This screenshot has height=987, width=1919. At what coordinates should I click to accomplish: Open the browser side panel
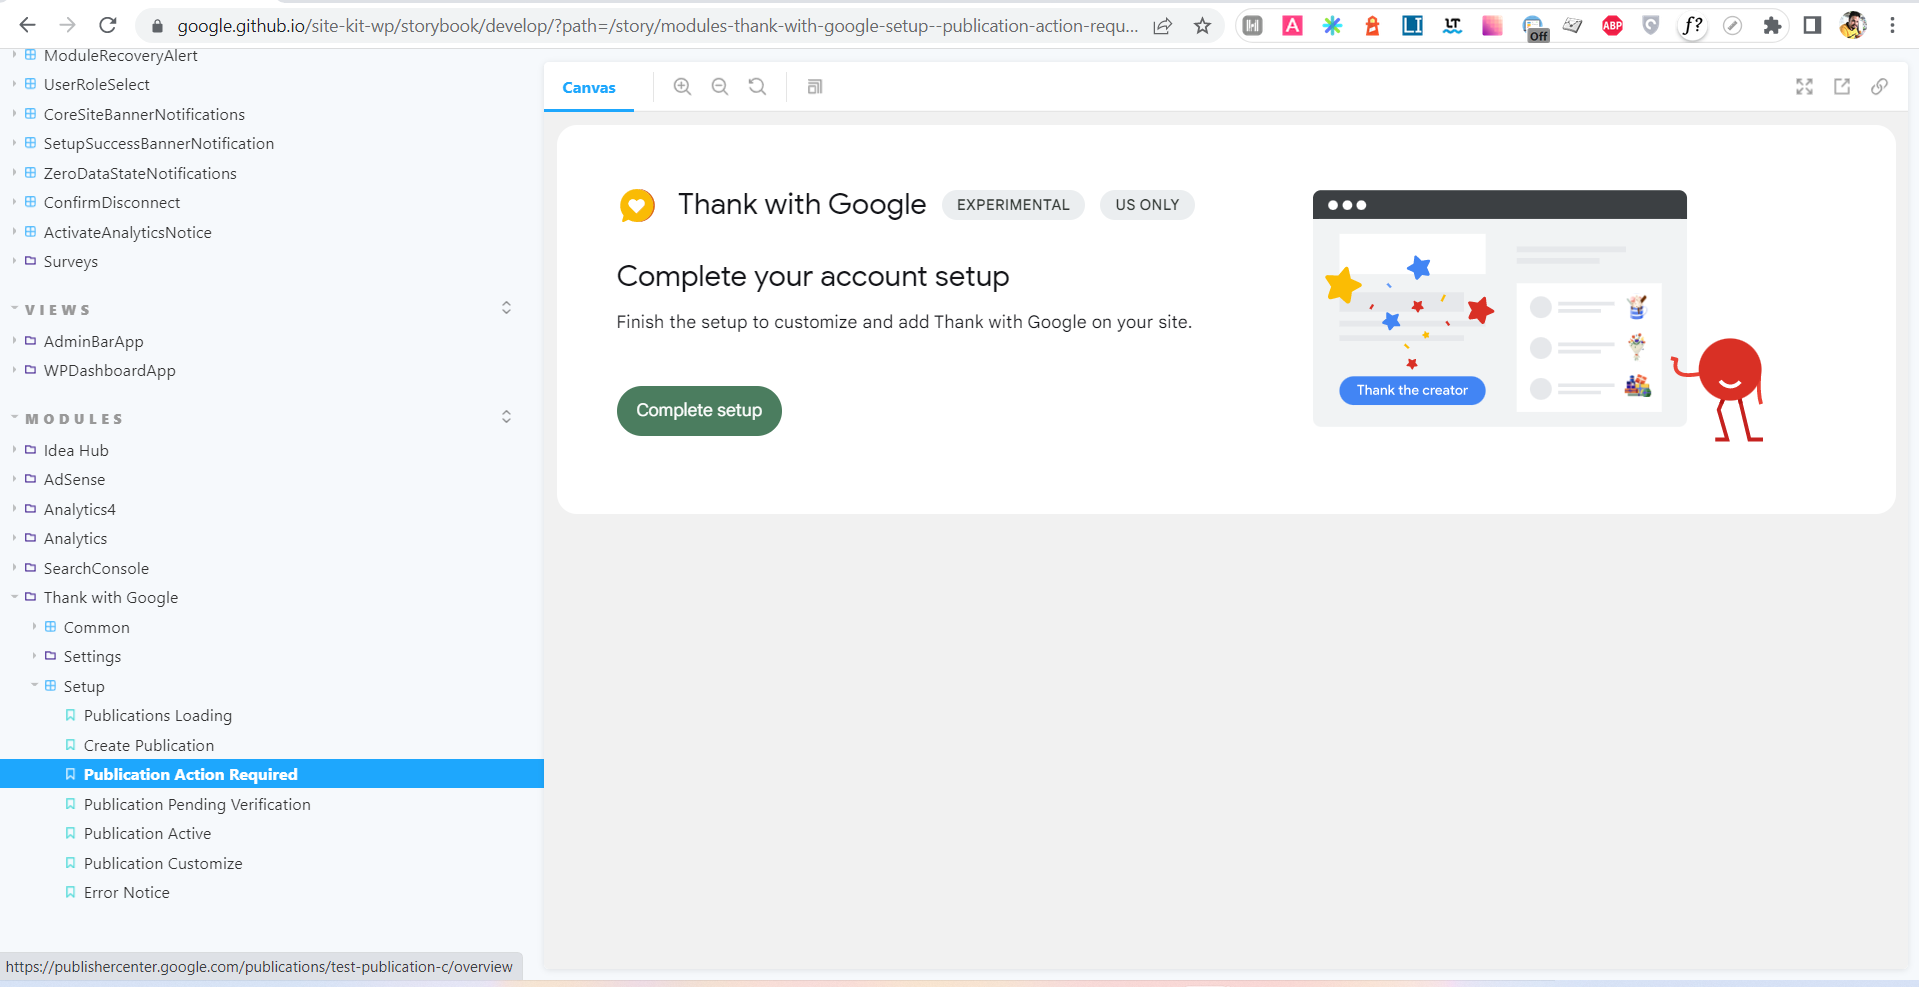pos(1812,26)
